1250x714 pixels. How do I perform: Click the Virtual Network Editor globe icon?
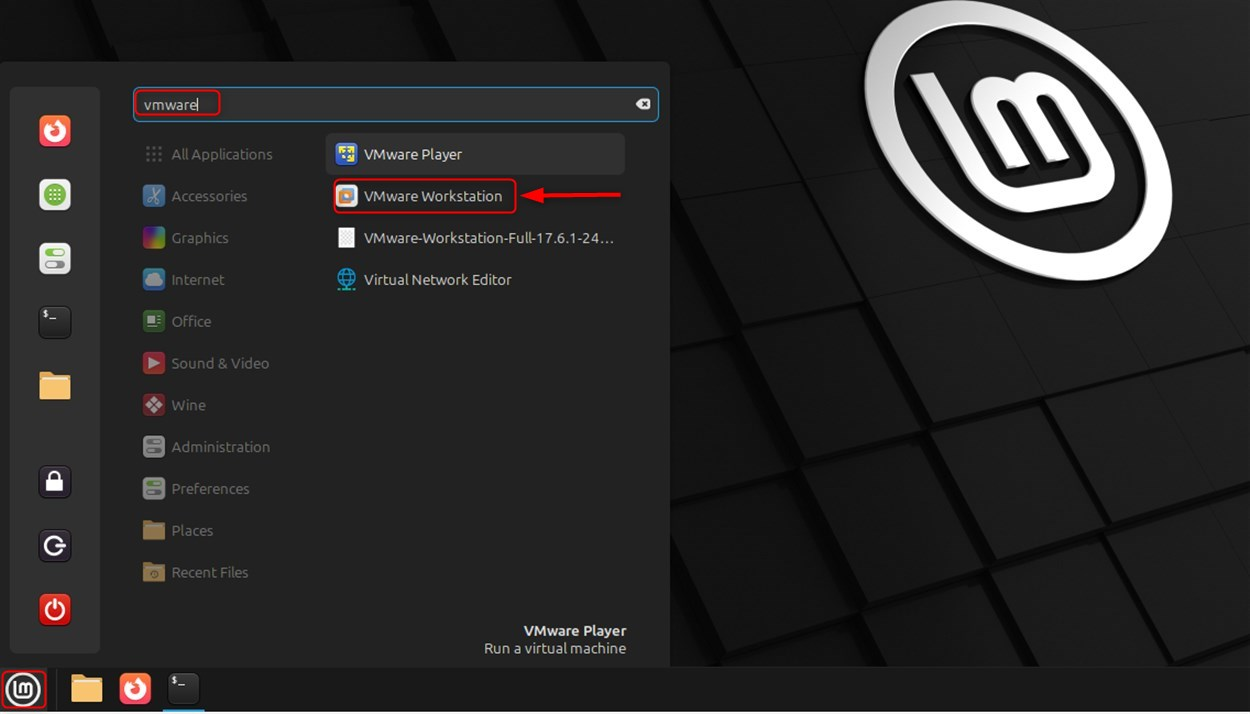[346, 280]
